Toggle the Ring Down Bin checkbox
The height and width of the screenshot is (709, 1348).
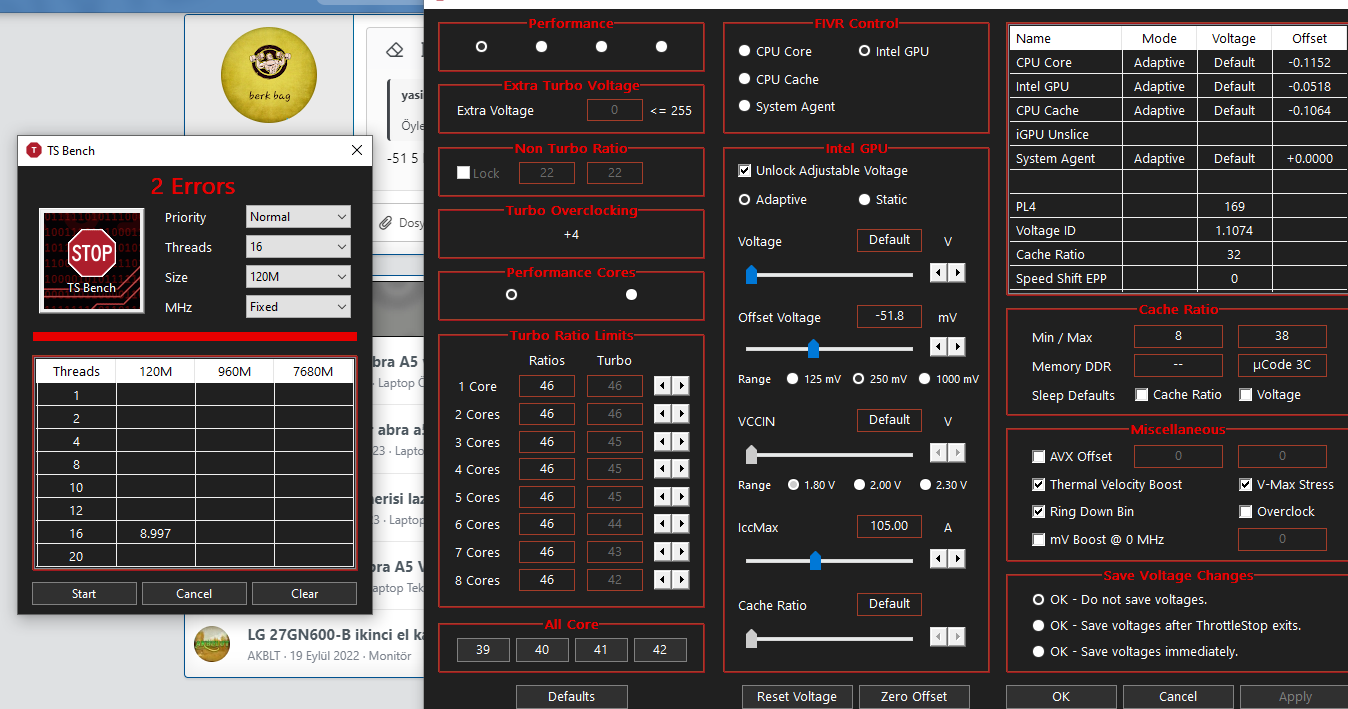tap(1039, 512)
